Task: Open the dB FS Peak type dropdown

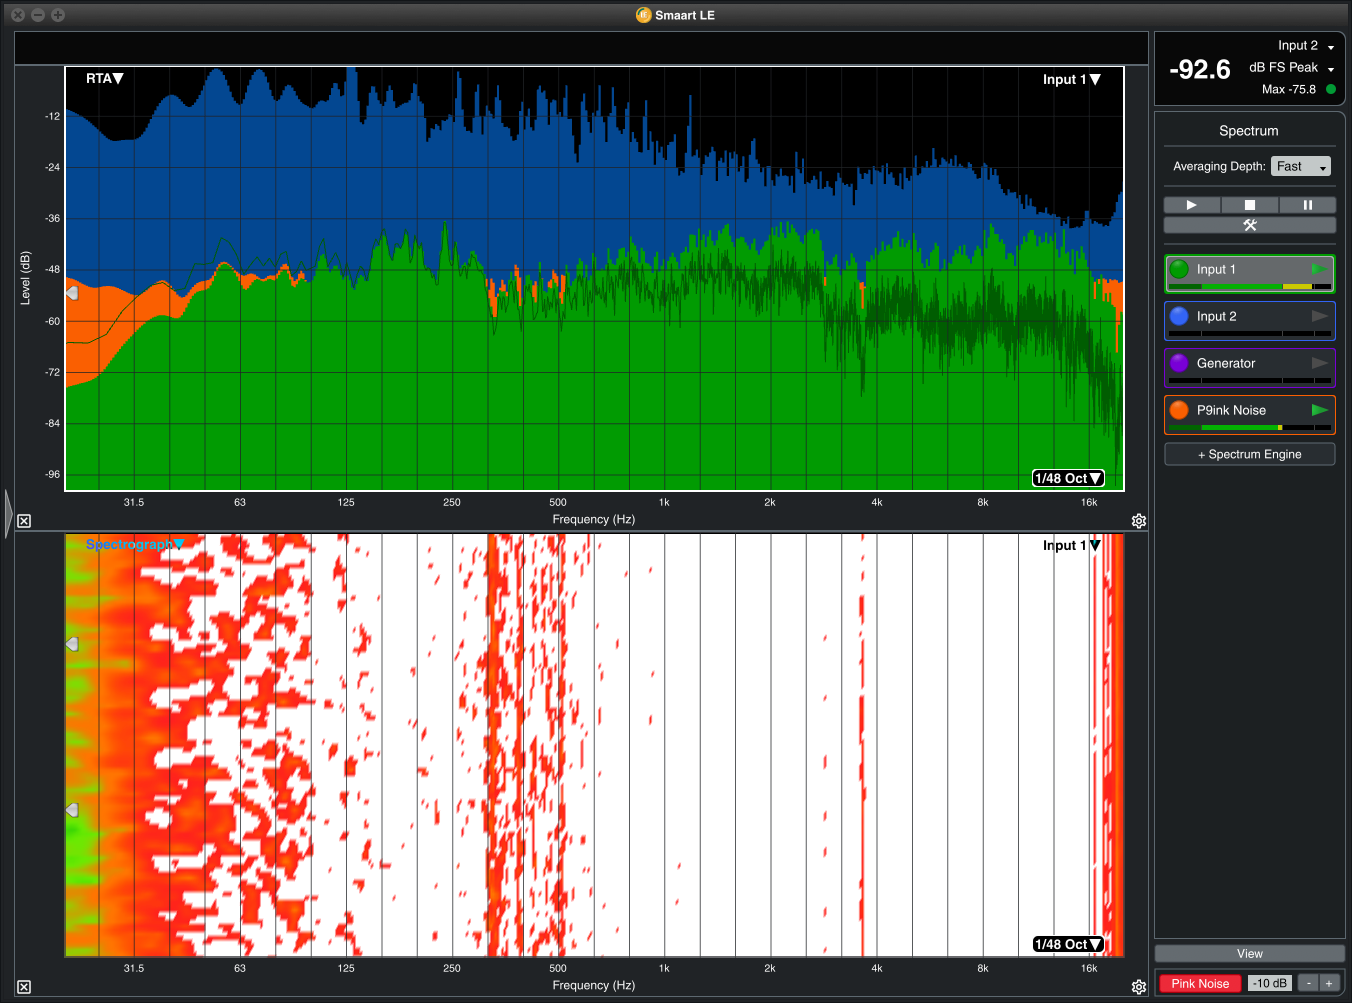Action: click(1291, 68)
